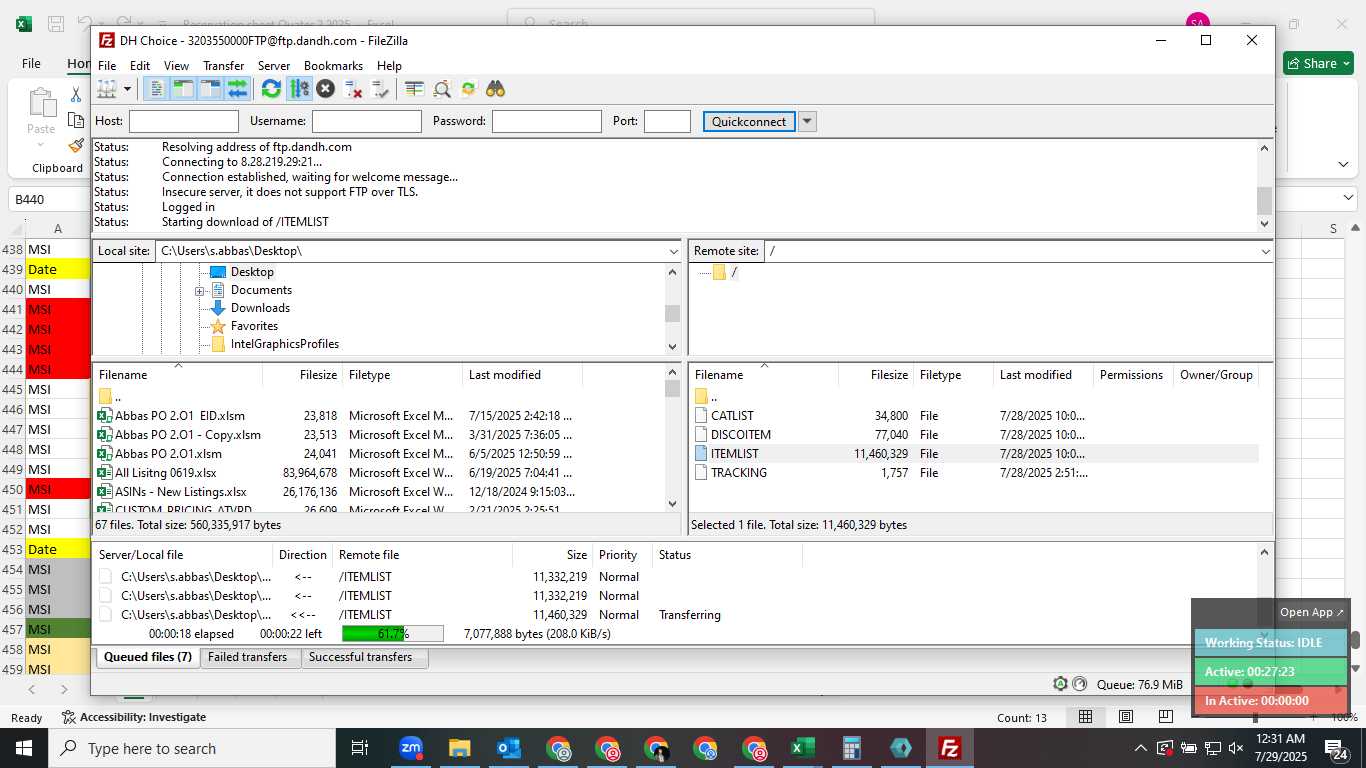Switch to Queued files tab

(x=148, y=658)
